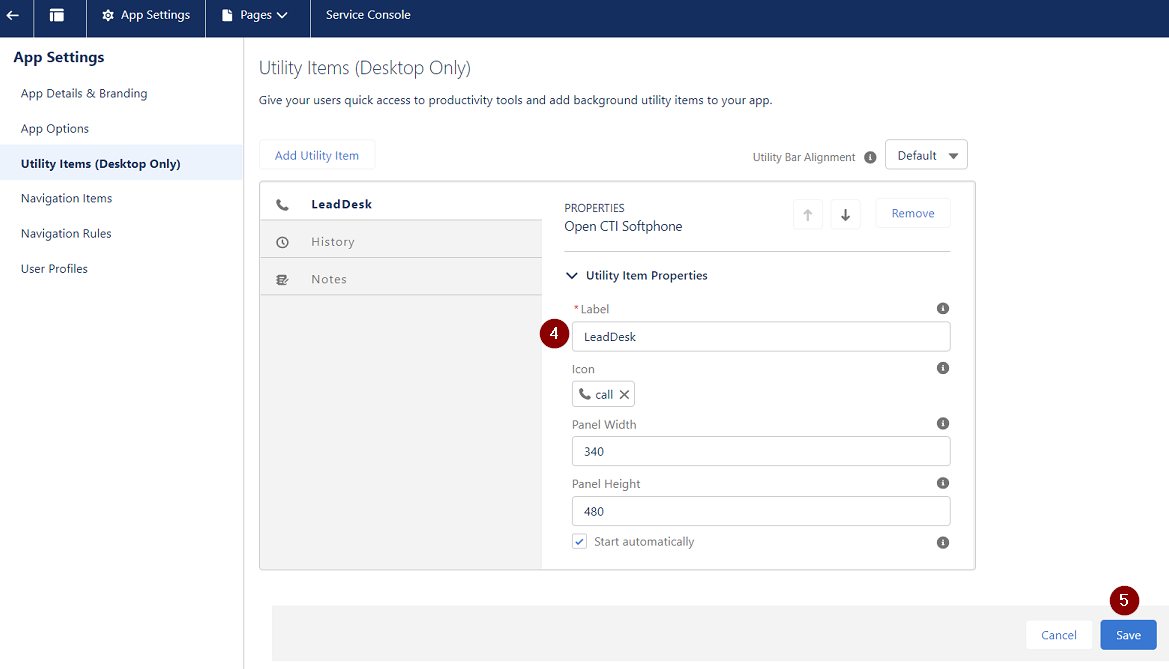Viewport: 1169px width, 669px height.
Task: Show info tooltip for Panel Width
Action: pos(943,424)
